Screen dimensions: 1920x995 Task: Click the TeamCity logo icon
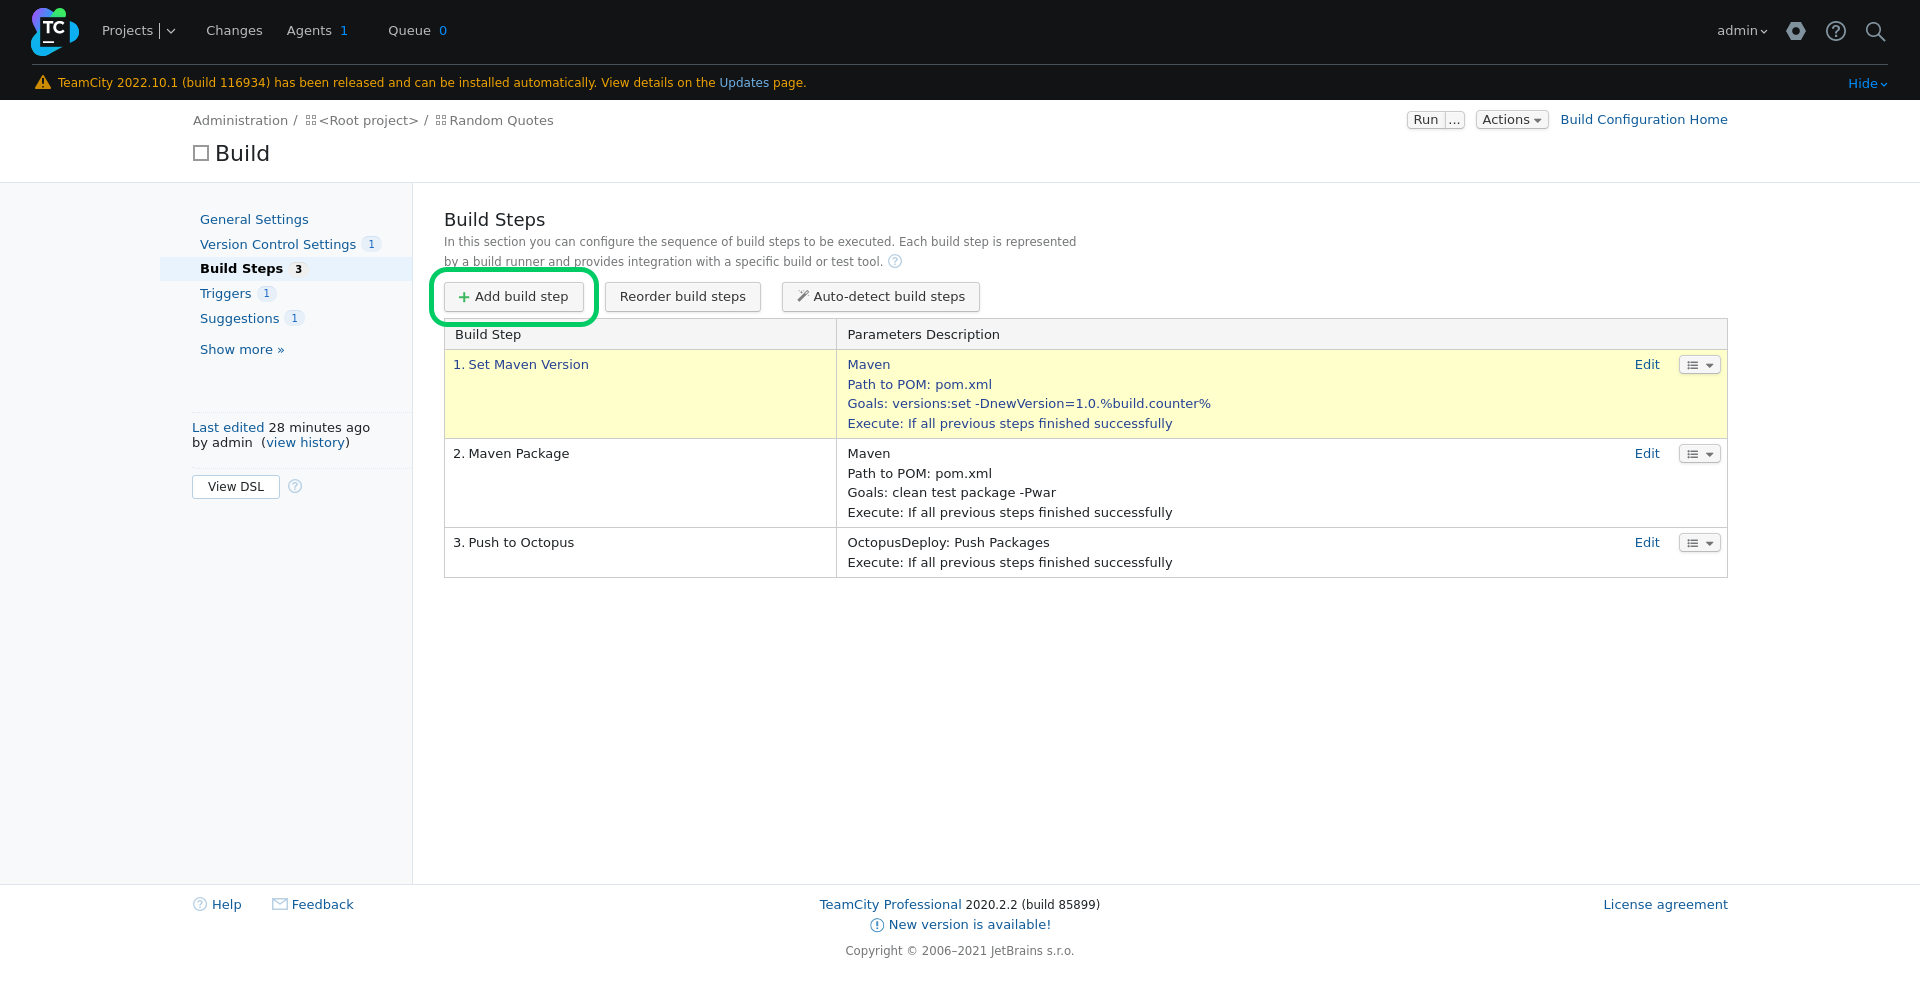pos(54,31)
